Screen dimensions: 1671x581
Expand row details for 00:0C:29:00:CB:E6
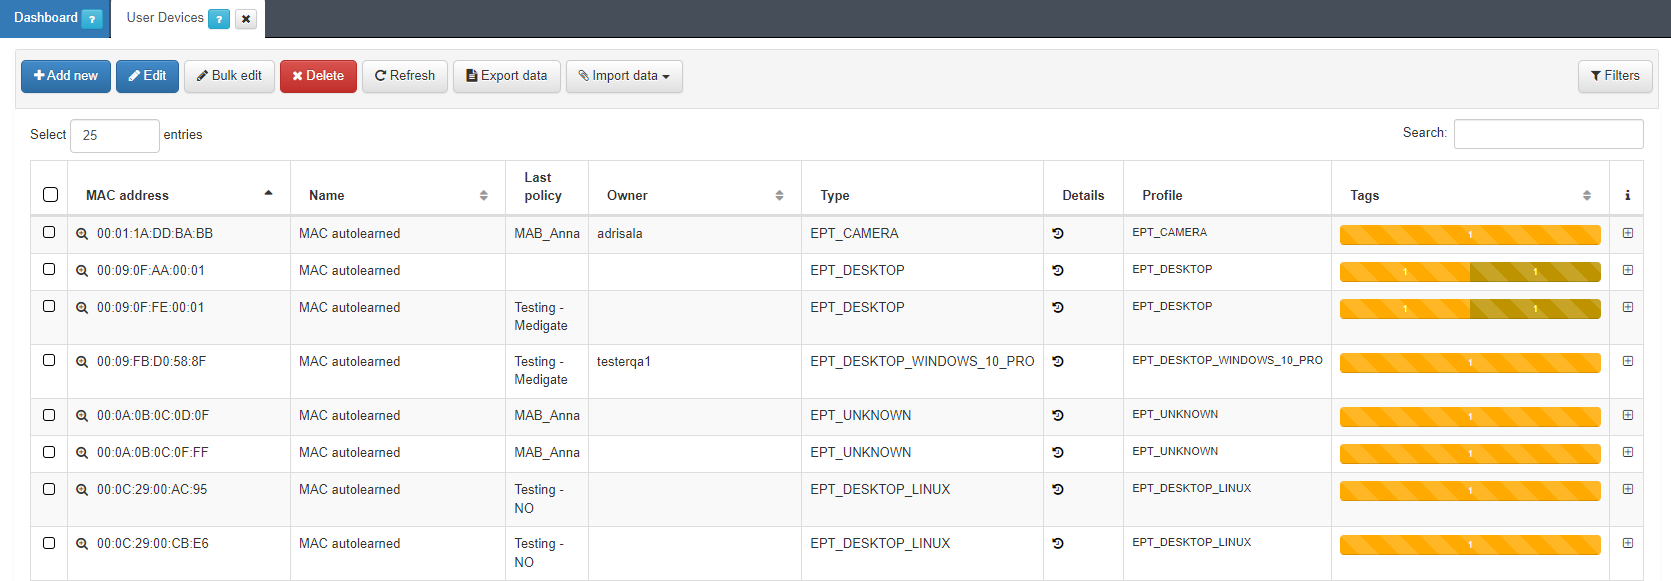tap(1628, 543)
